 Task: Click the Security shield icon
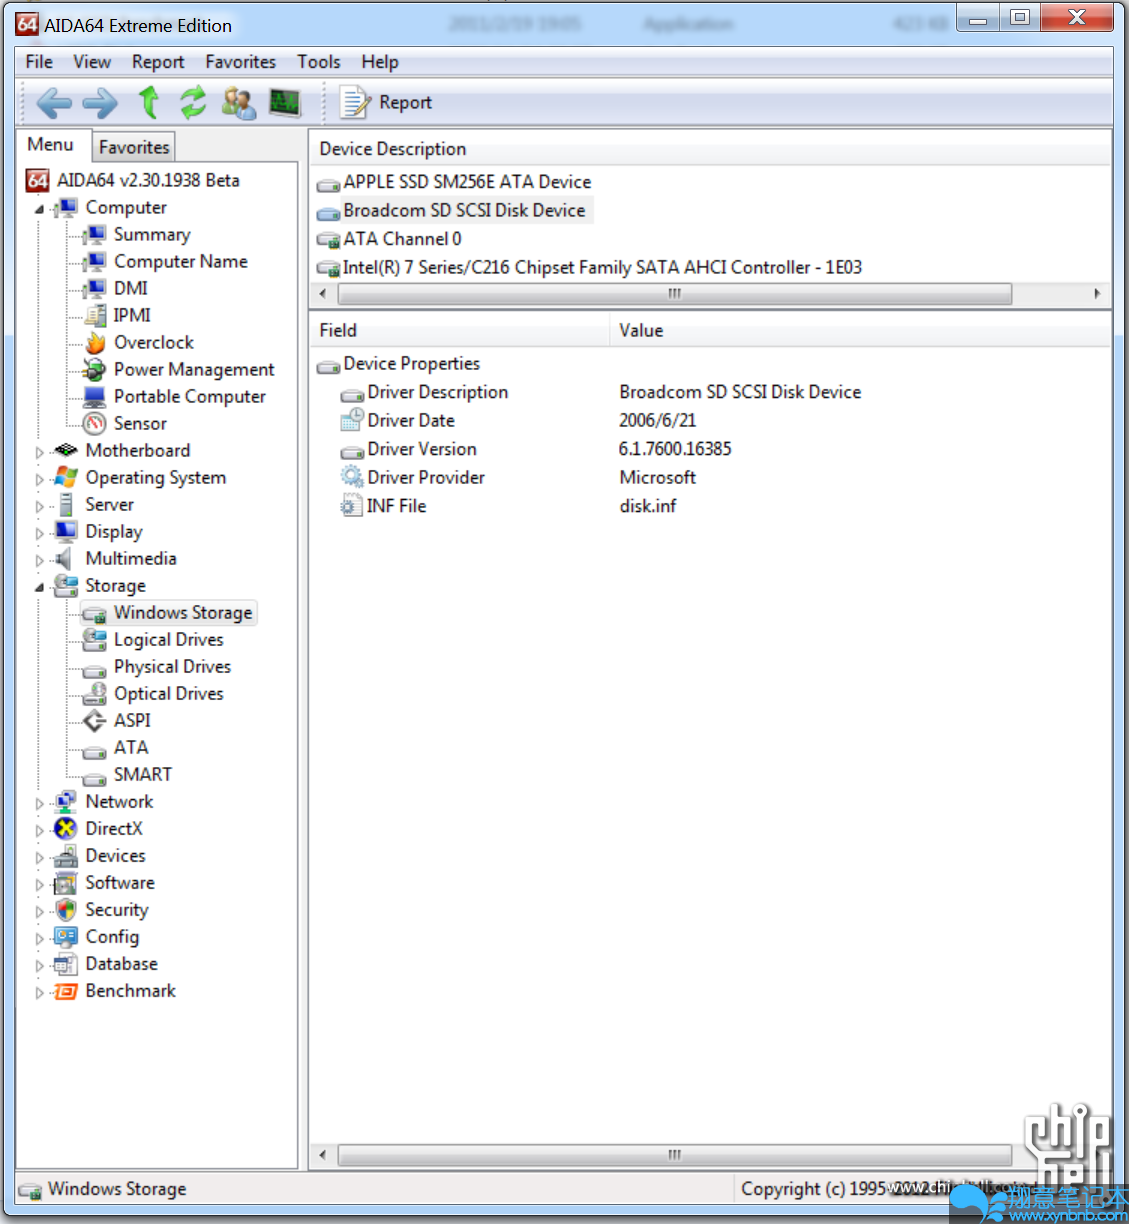[66, 910]
